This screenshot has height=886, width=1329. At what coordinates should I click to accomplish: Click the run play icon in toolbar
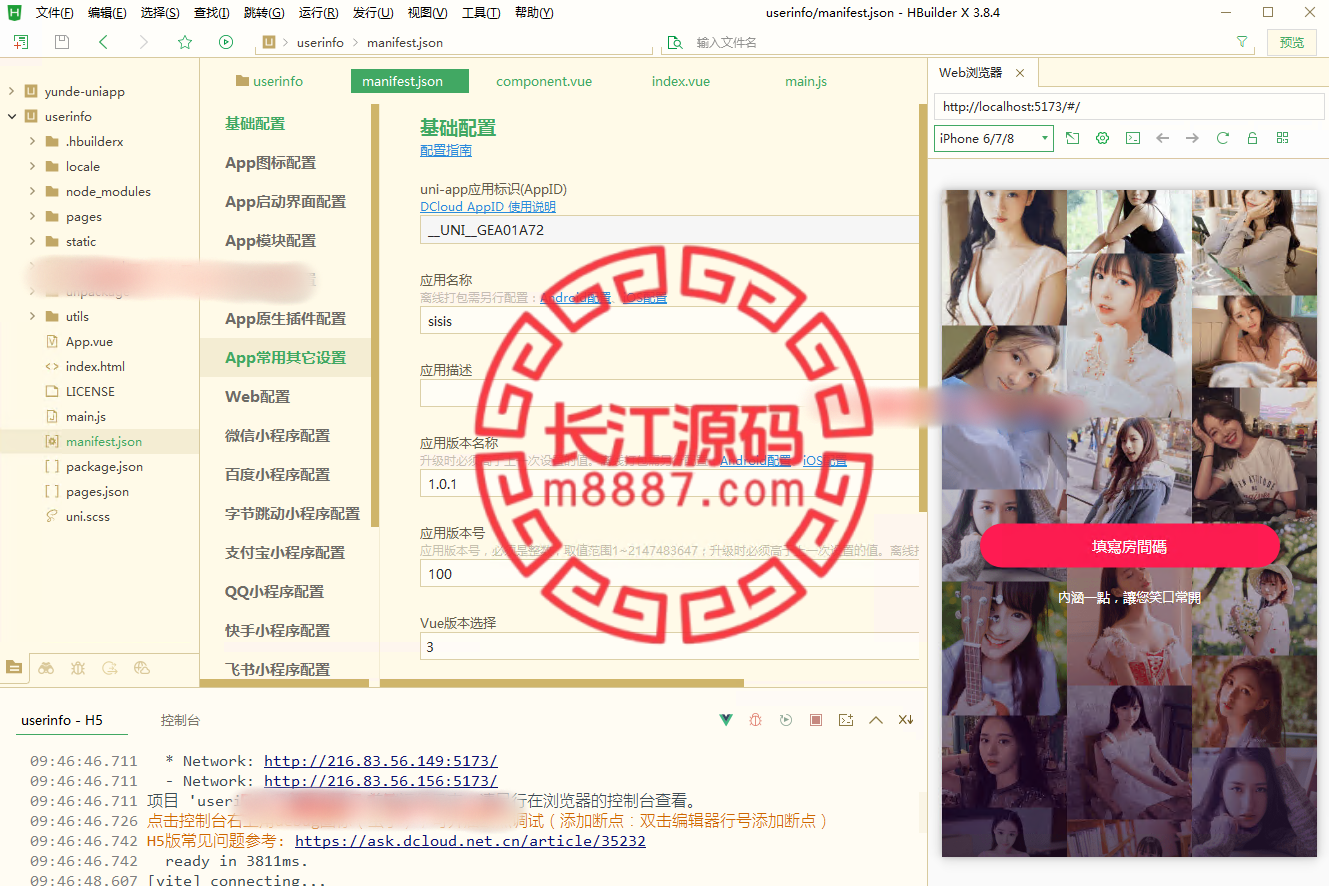[x=226, y=42]
